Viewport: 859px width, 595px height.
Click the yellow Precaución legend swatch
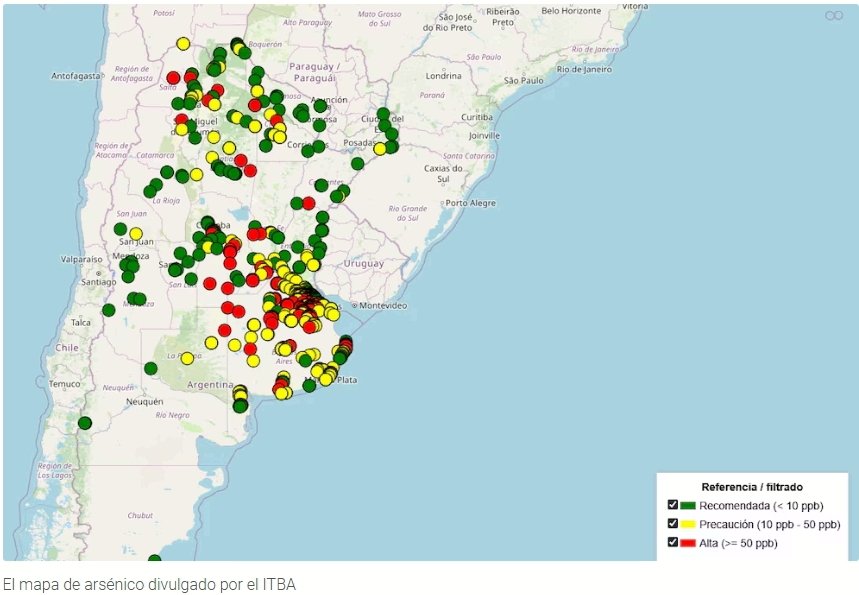pyautogui.click(x=688, y=524)
